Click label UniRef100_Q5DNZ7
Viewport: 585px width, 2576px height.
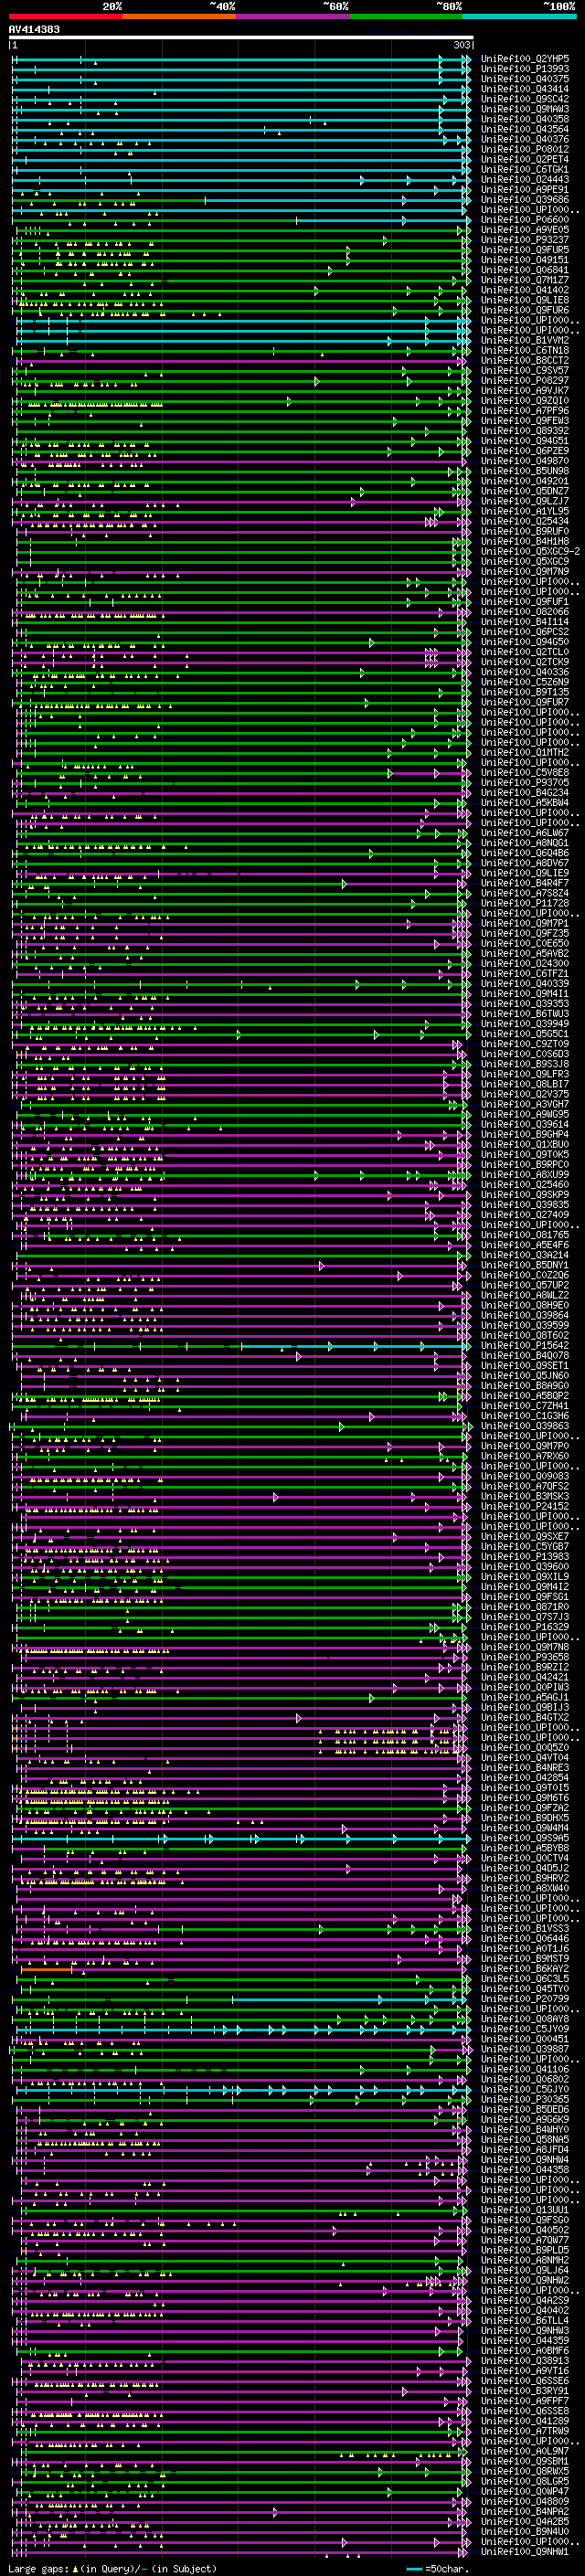pyautogui.click(x=525, y=491)
